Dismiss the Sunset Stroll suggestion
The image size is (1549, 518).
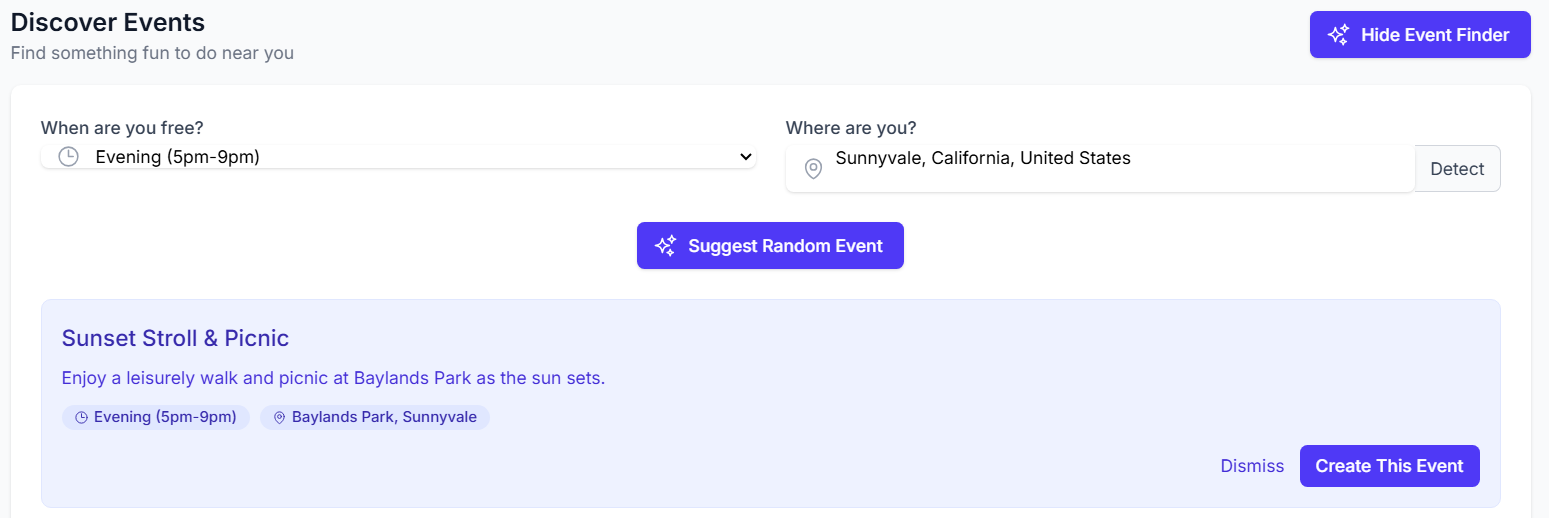(1252, 466)
